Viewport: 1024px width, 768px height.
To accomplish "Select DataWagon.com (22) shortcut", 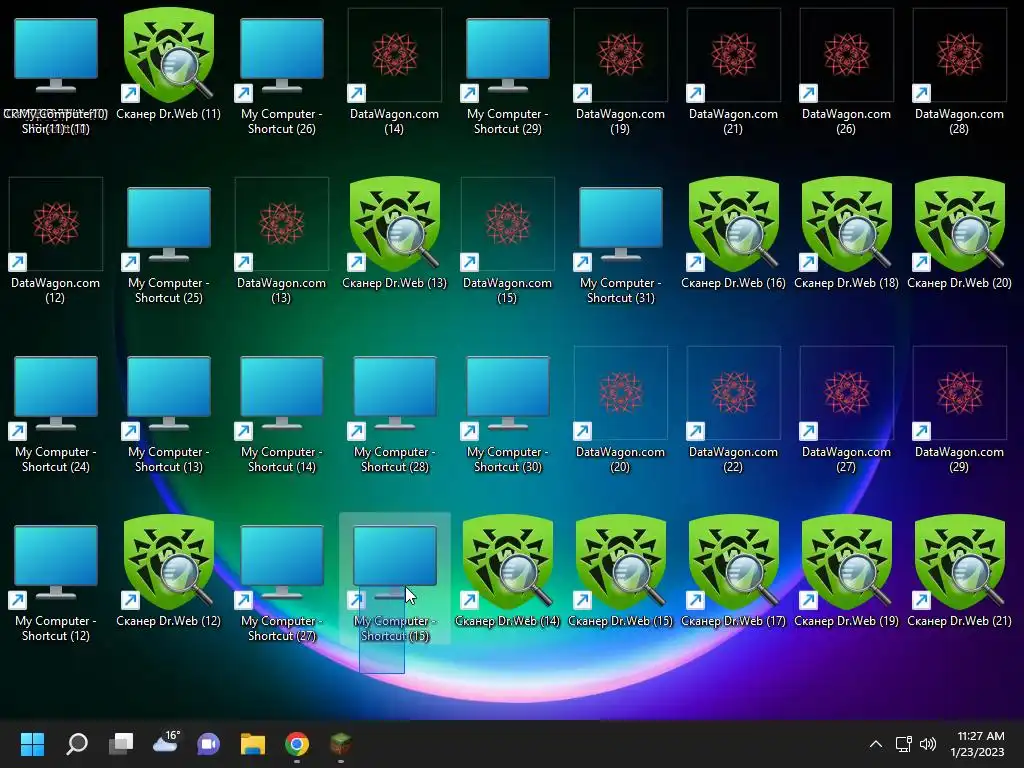I will (x=733, y=410).
